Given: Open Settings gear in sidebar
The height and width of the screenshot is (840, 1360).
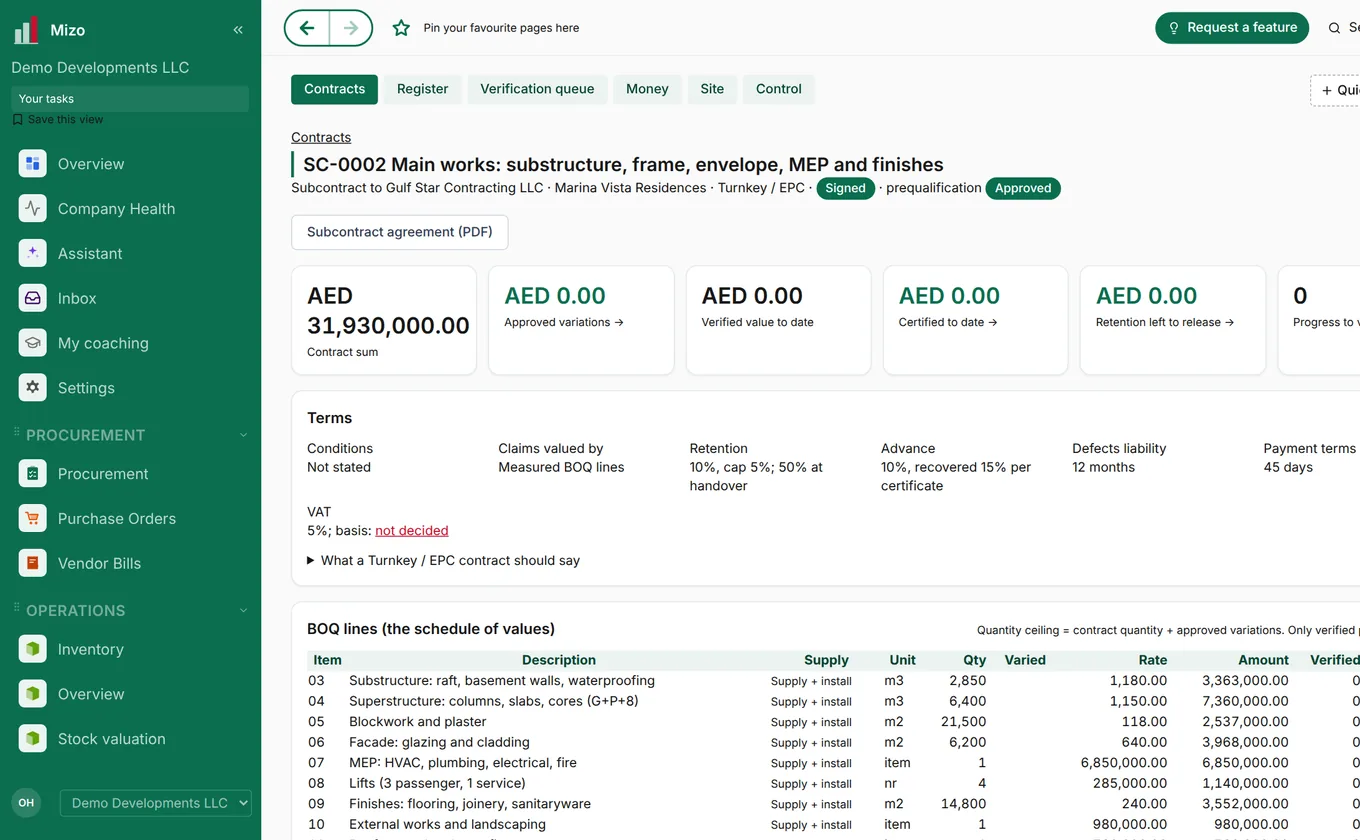Looking at the screenshot, I should [33, 388].
